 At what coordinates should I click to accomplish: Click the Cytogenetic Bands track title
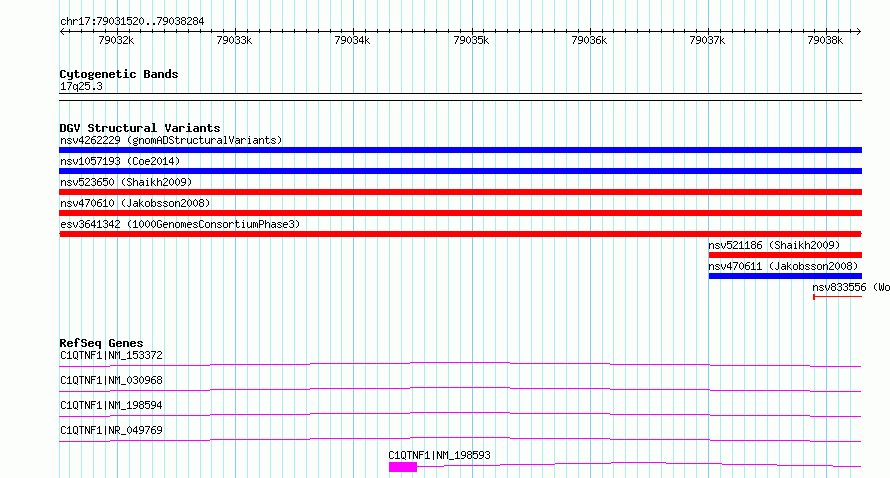119,74
